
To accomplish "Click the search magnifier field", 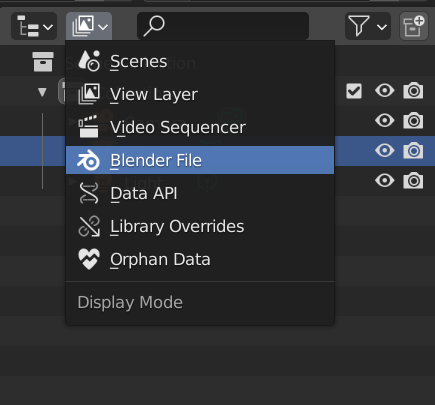I will click(223, 26).
